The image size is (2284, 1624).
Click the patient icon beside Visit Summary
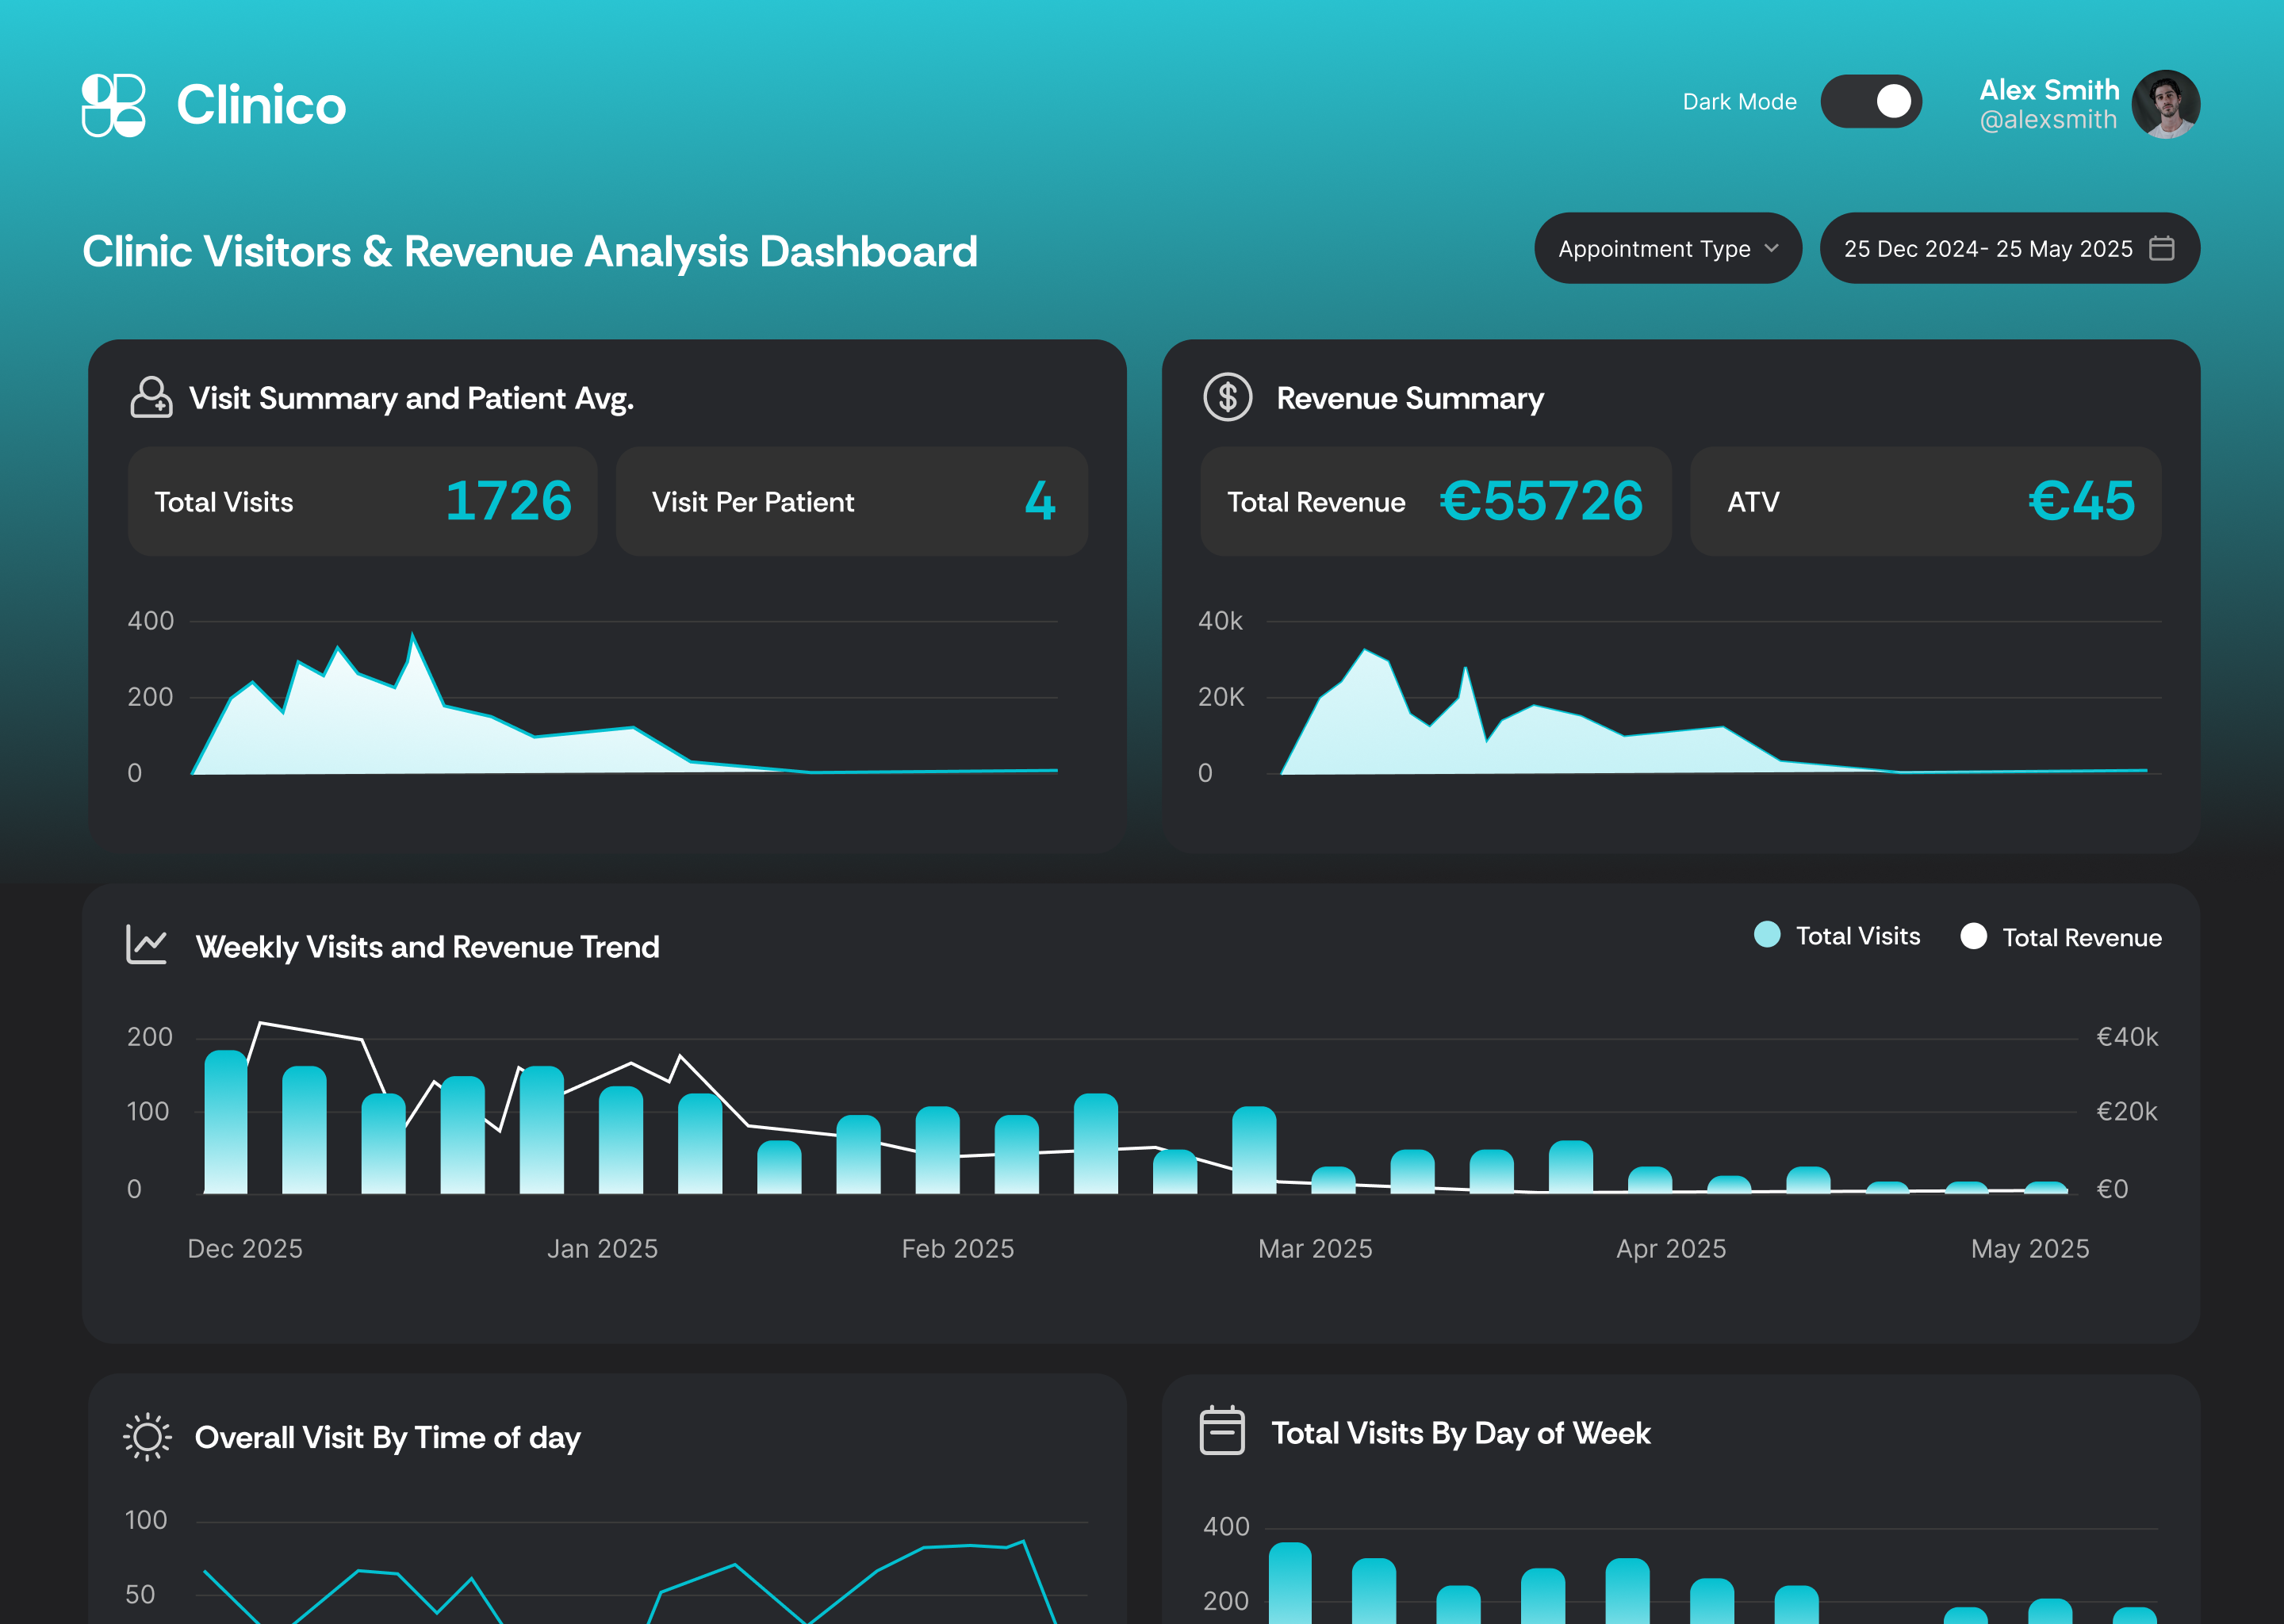click(x=151, y=397)
